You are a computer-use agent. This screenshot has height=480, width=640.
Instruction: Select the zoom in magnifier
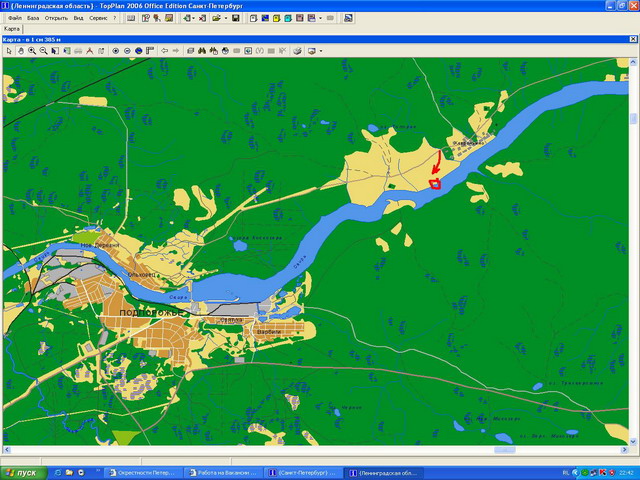click(32, 50)
